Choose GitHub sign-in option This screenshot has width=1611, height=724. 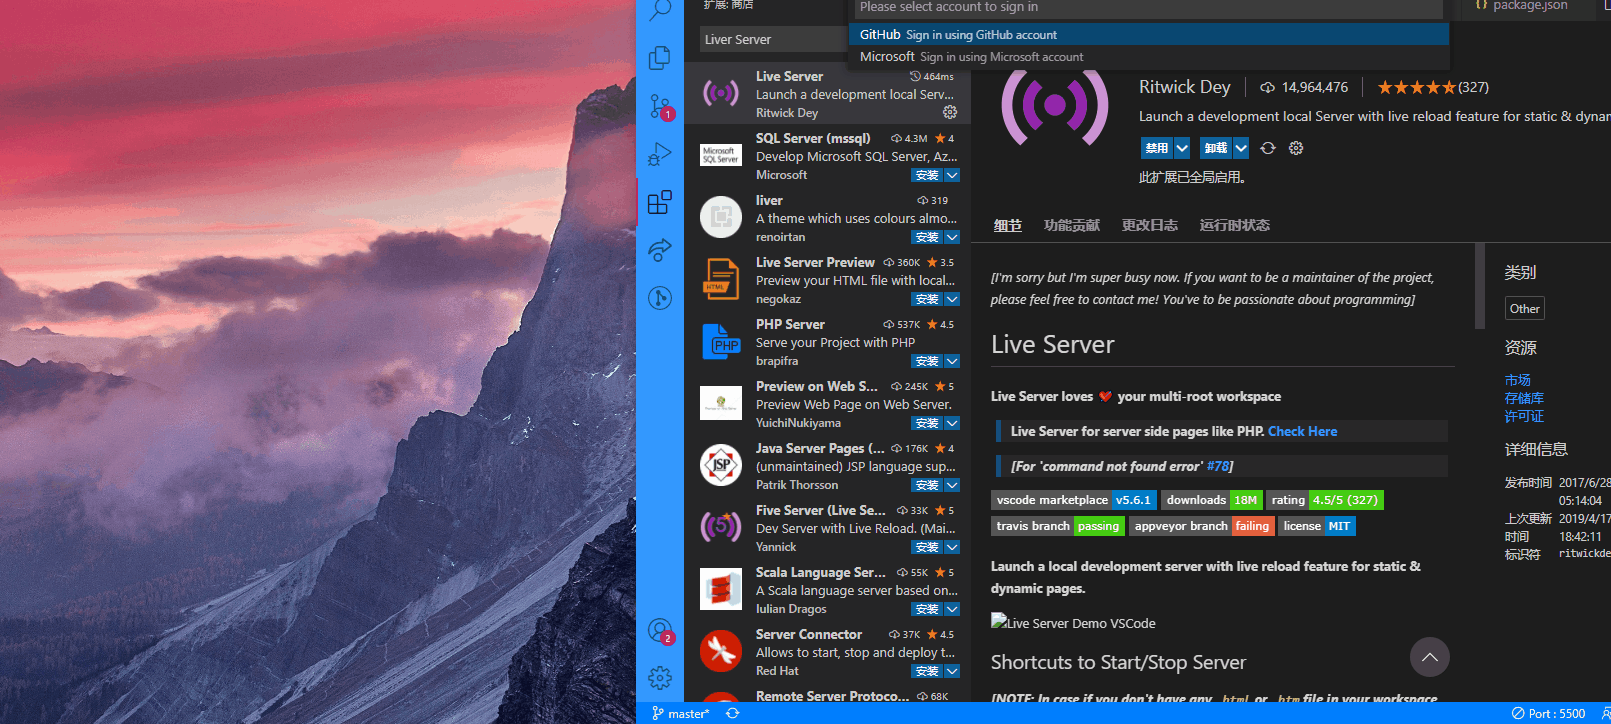click(x=1148, y=35)
